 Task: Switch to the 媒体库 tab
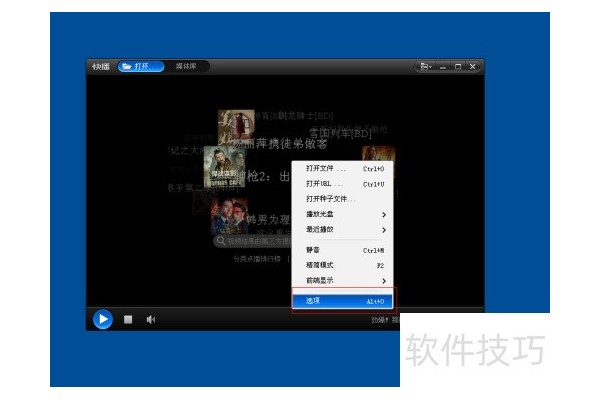(x=186, y=66)
